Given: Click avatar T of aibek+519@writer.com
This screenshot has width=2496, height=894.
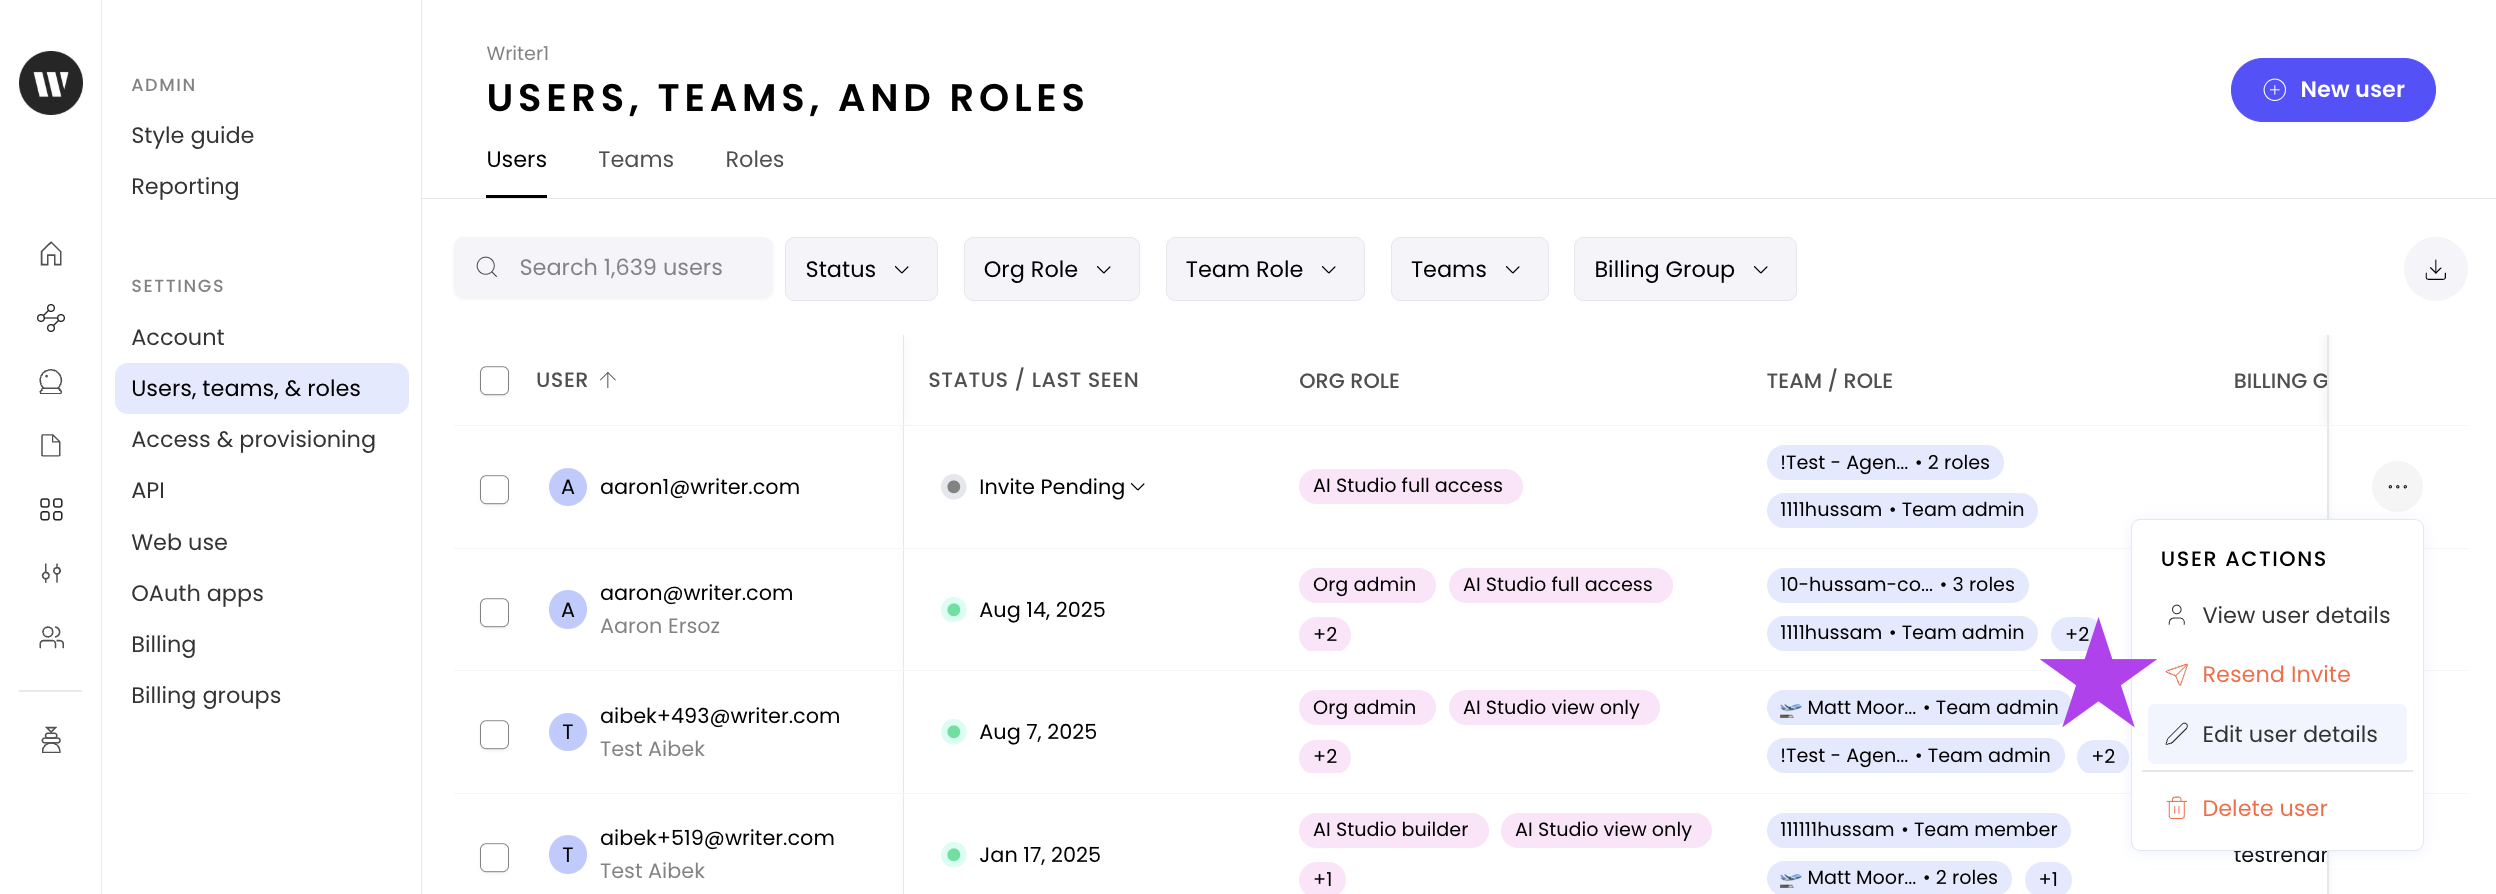Looking at the screenshot, I should pos(568,854).
